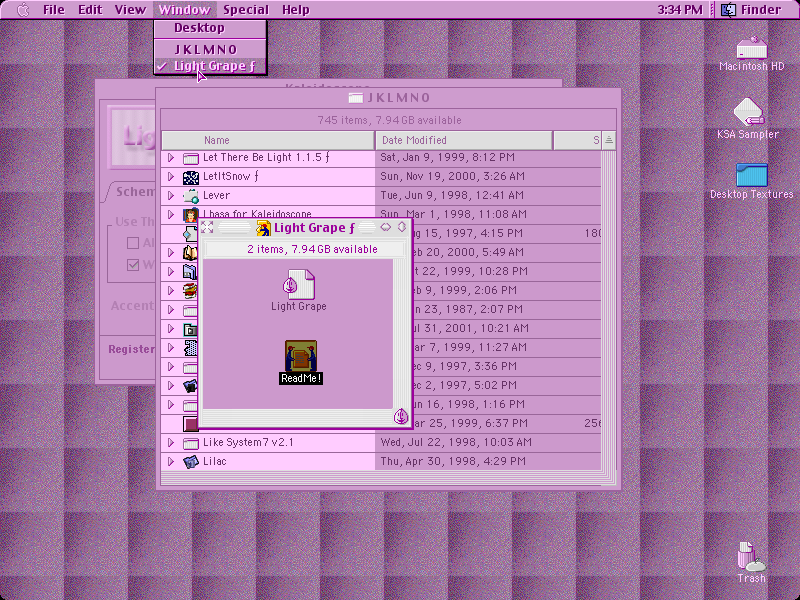800x600 pixels.
Task: Click the Finder application menu icon
Action: (x=729, y=10)
